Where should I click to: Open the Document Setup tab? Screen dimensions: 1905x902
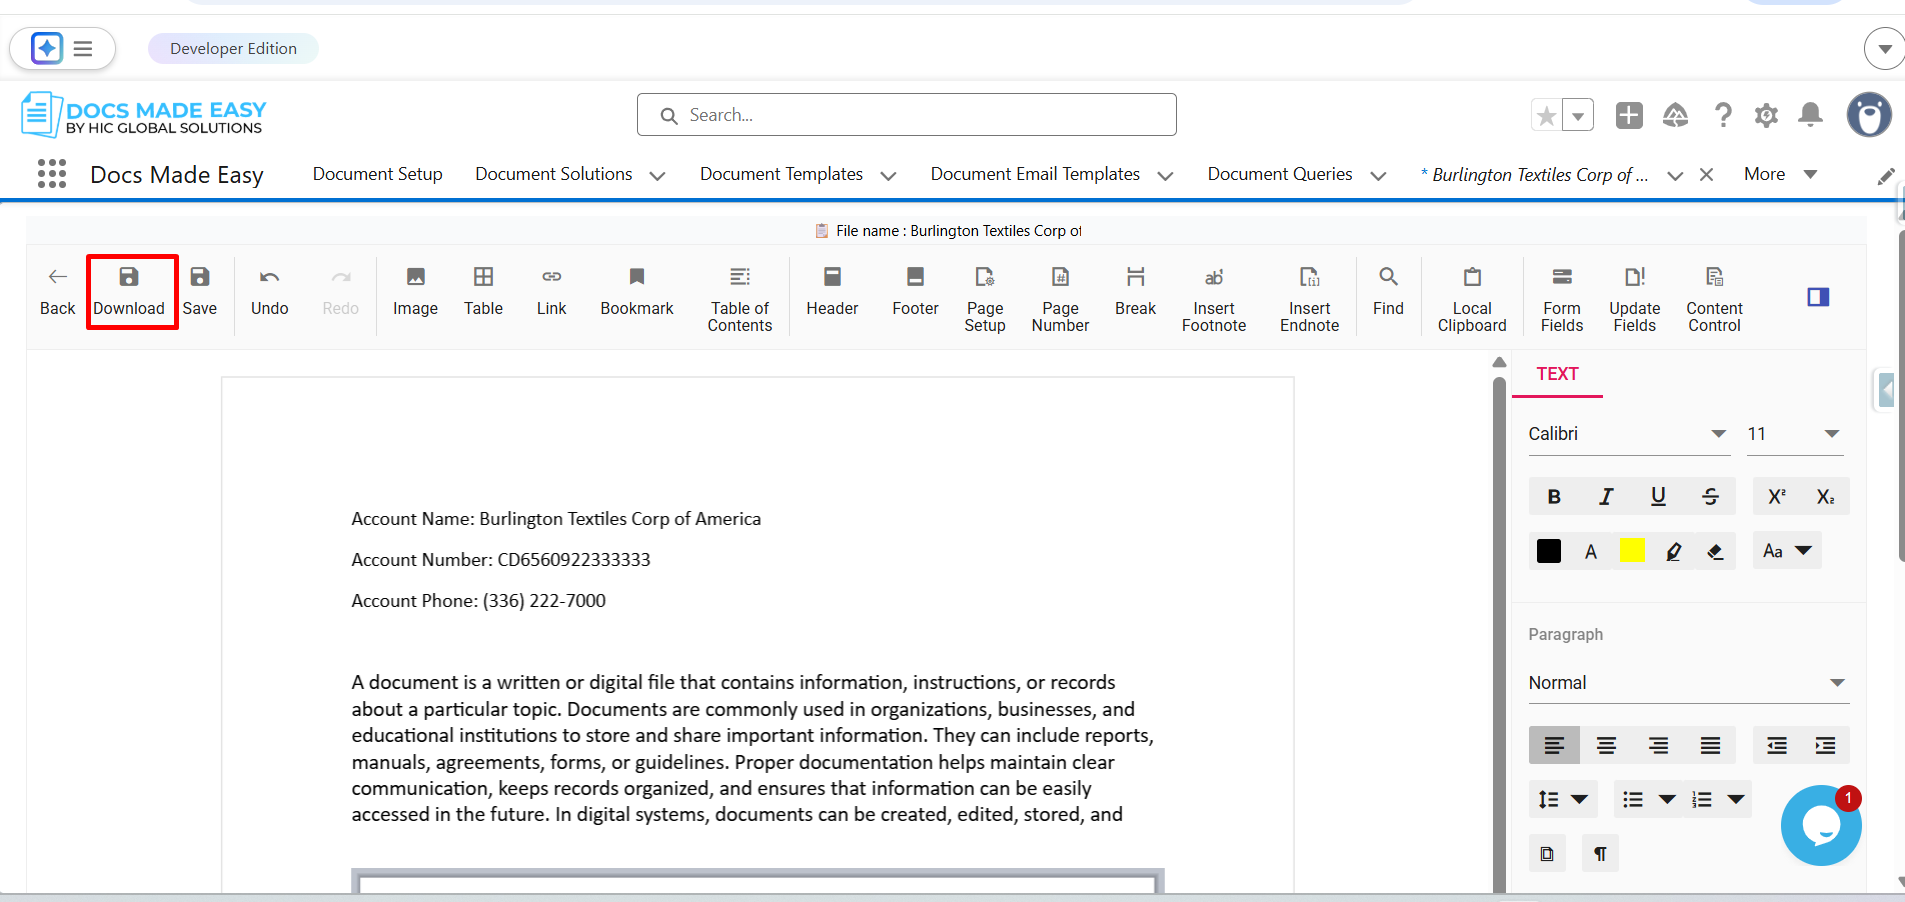pyautogui.click(x=377, y=174)
